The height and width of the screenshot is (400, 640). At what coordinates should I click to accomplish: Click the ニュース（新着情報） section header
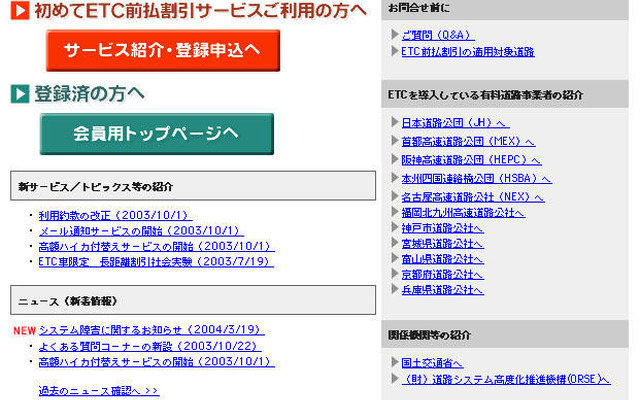[x=193, y=300]
